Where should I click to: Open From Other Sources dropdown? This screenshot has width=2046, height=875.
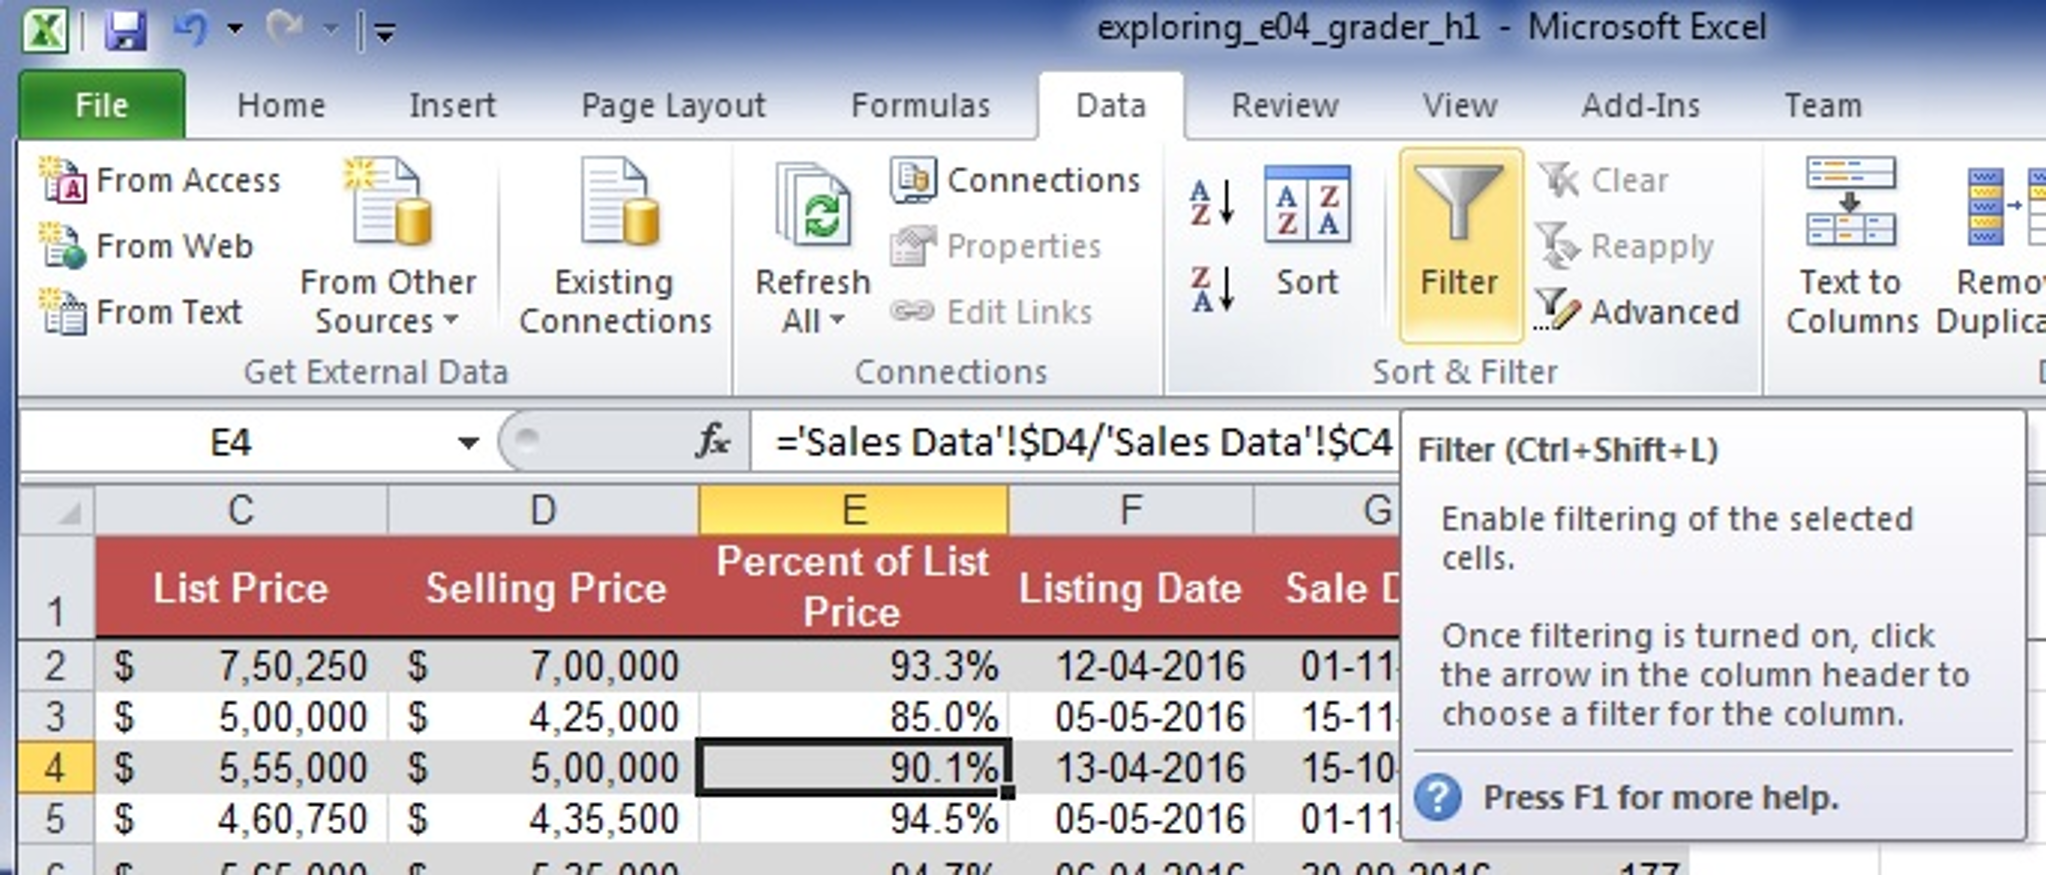pos(388,247)
